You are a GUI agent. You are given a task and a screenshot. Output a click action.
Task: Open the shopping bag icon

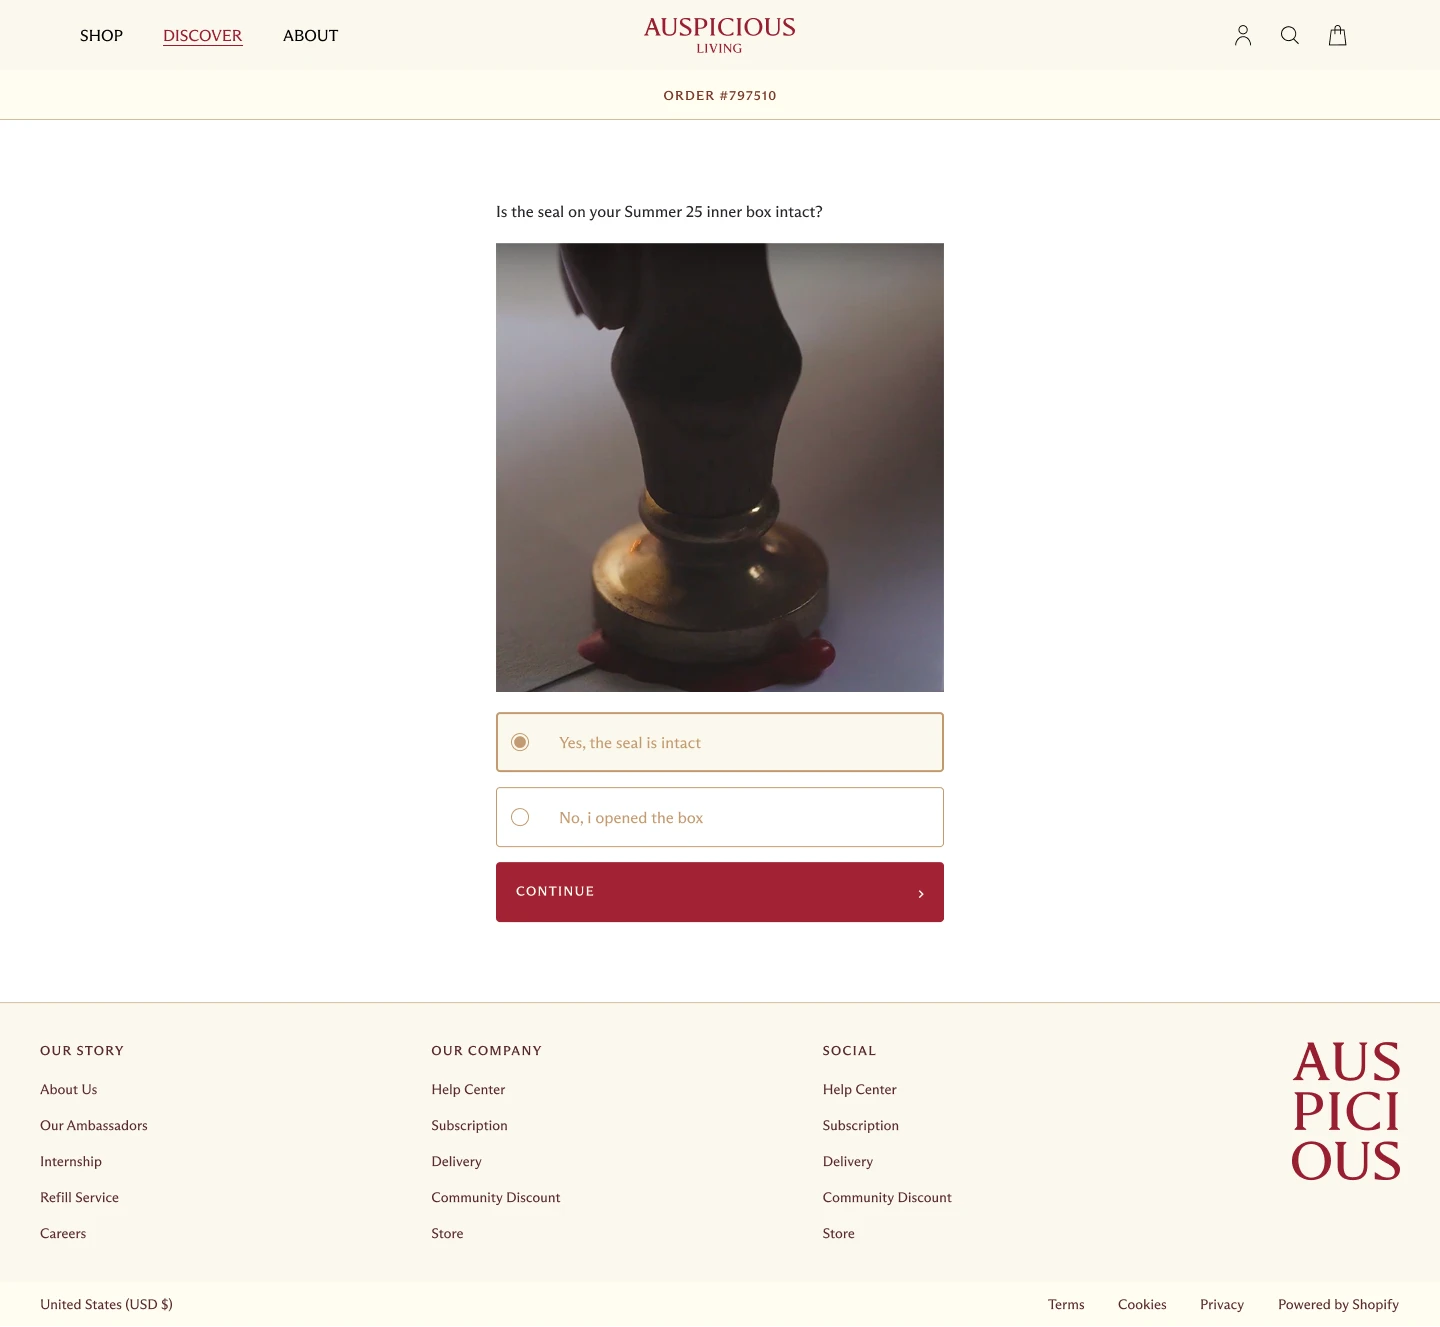(1338, 36)
